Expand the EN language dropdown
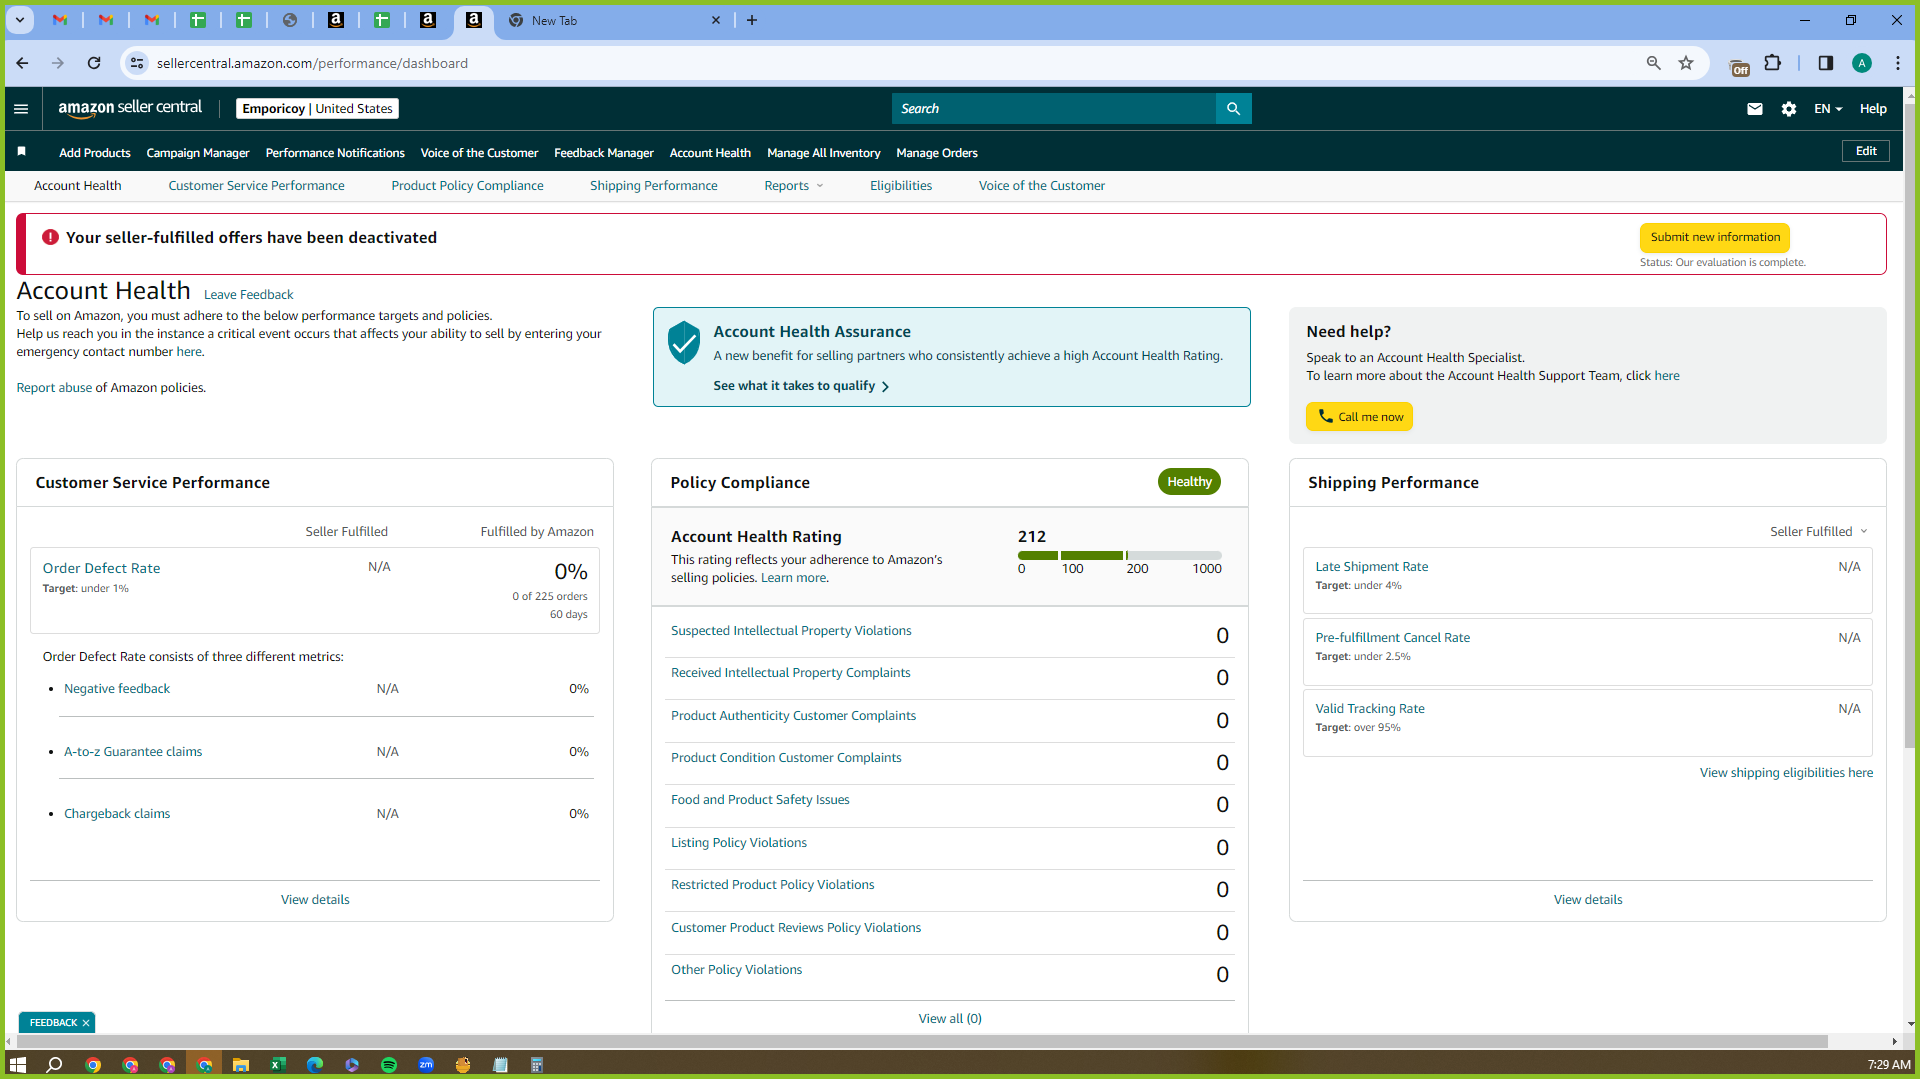This screenshot has height=1079, width=1920. (x=1827, y=109)
